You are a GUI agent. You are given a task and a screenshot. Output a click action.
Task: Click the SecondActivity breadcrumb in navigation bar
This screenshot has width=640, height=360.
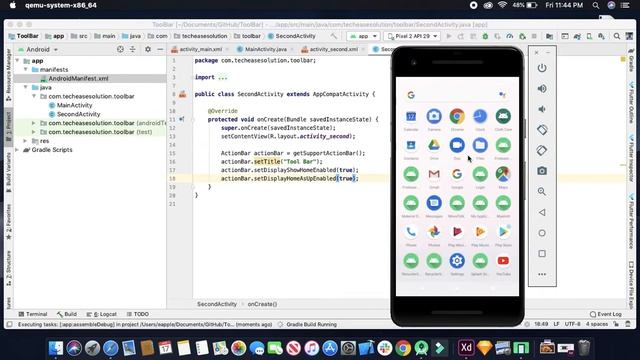291,36
